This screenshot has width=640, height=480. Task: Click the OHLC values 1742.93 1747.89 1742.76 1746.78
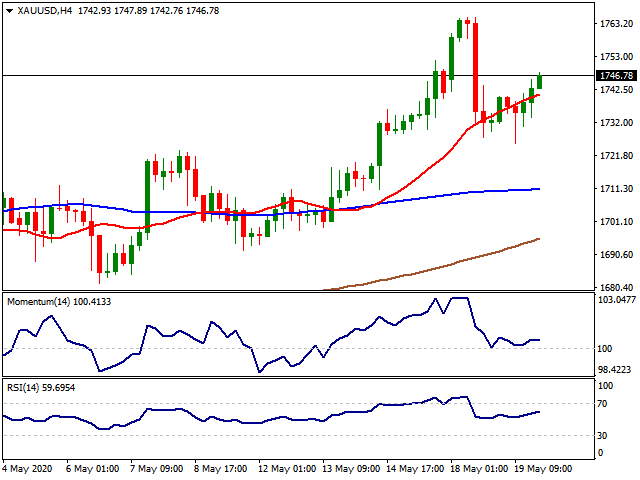tap(149, 11)
